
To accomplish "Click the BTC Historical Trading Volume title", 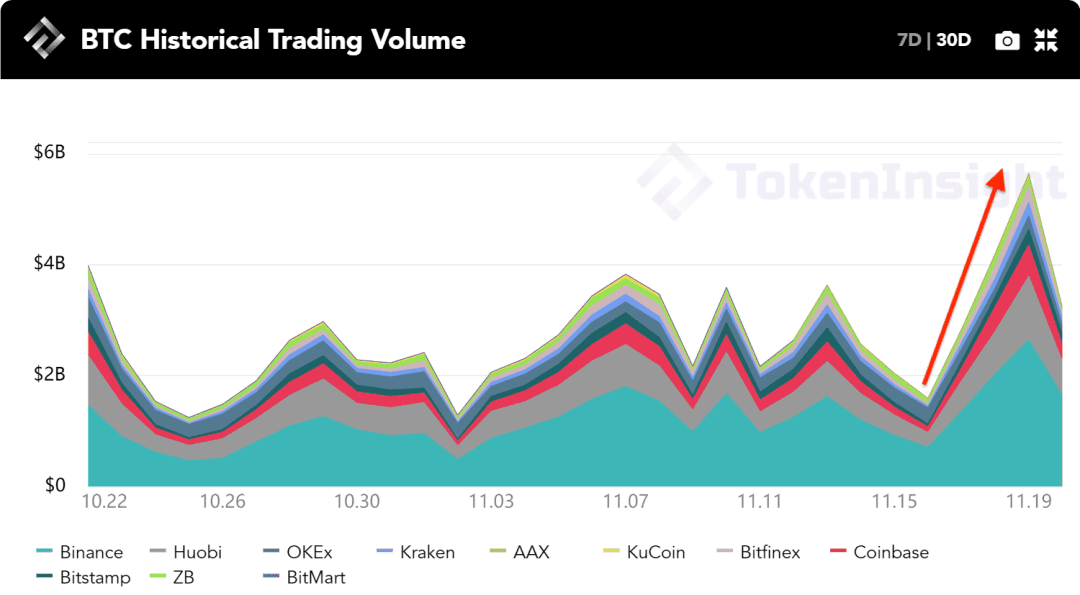I will 273,40.
